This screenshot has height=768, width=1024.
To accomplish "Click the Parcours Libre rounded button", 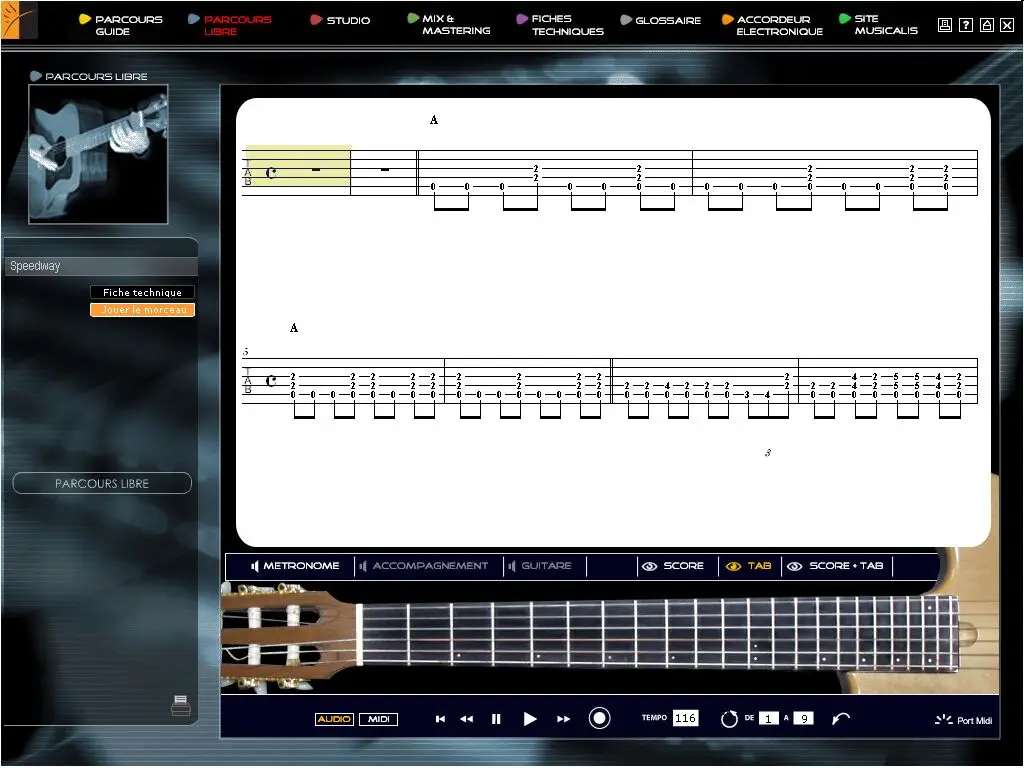I will click(102, 483).
